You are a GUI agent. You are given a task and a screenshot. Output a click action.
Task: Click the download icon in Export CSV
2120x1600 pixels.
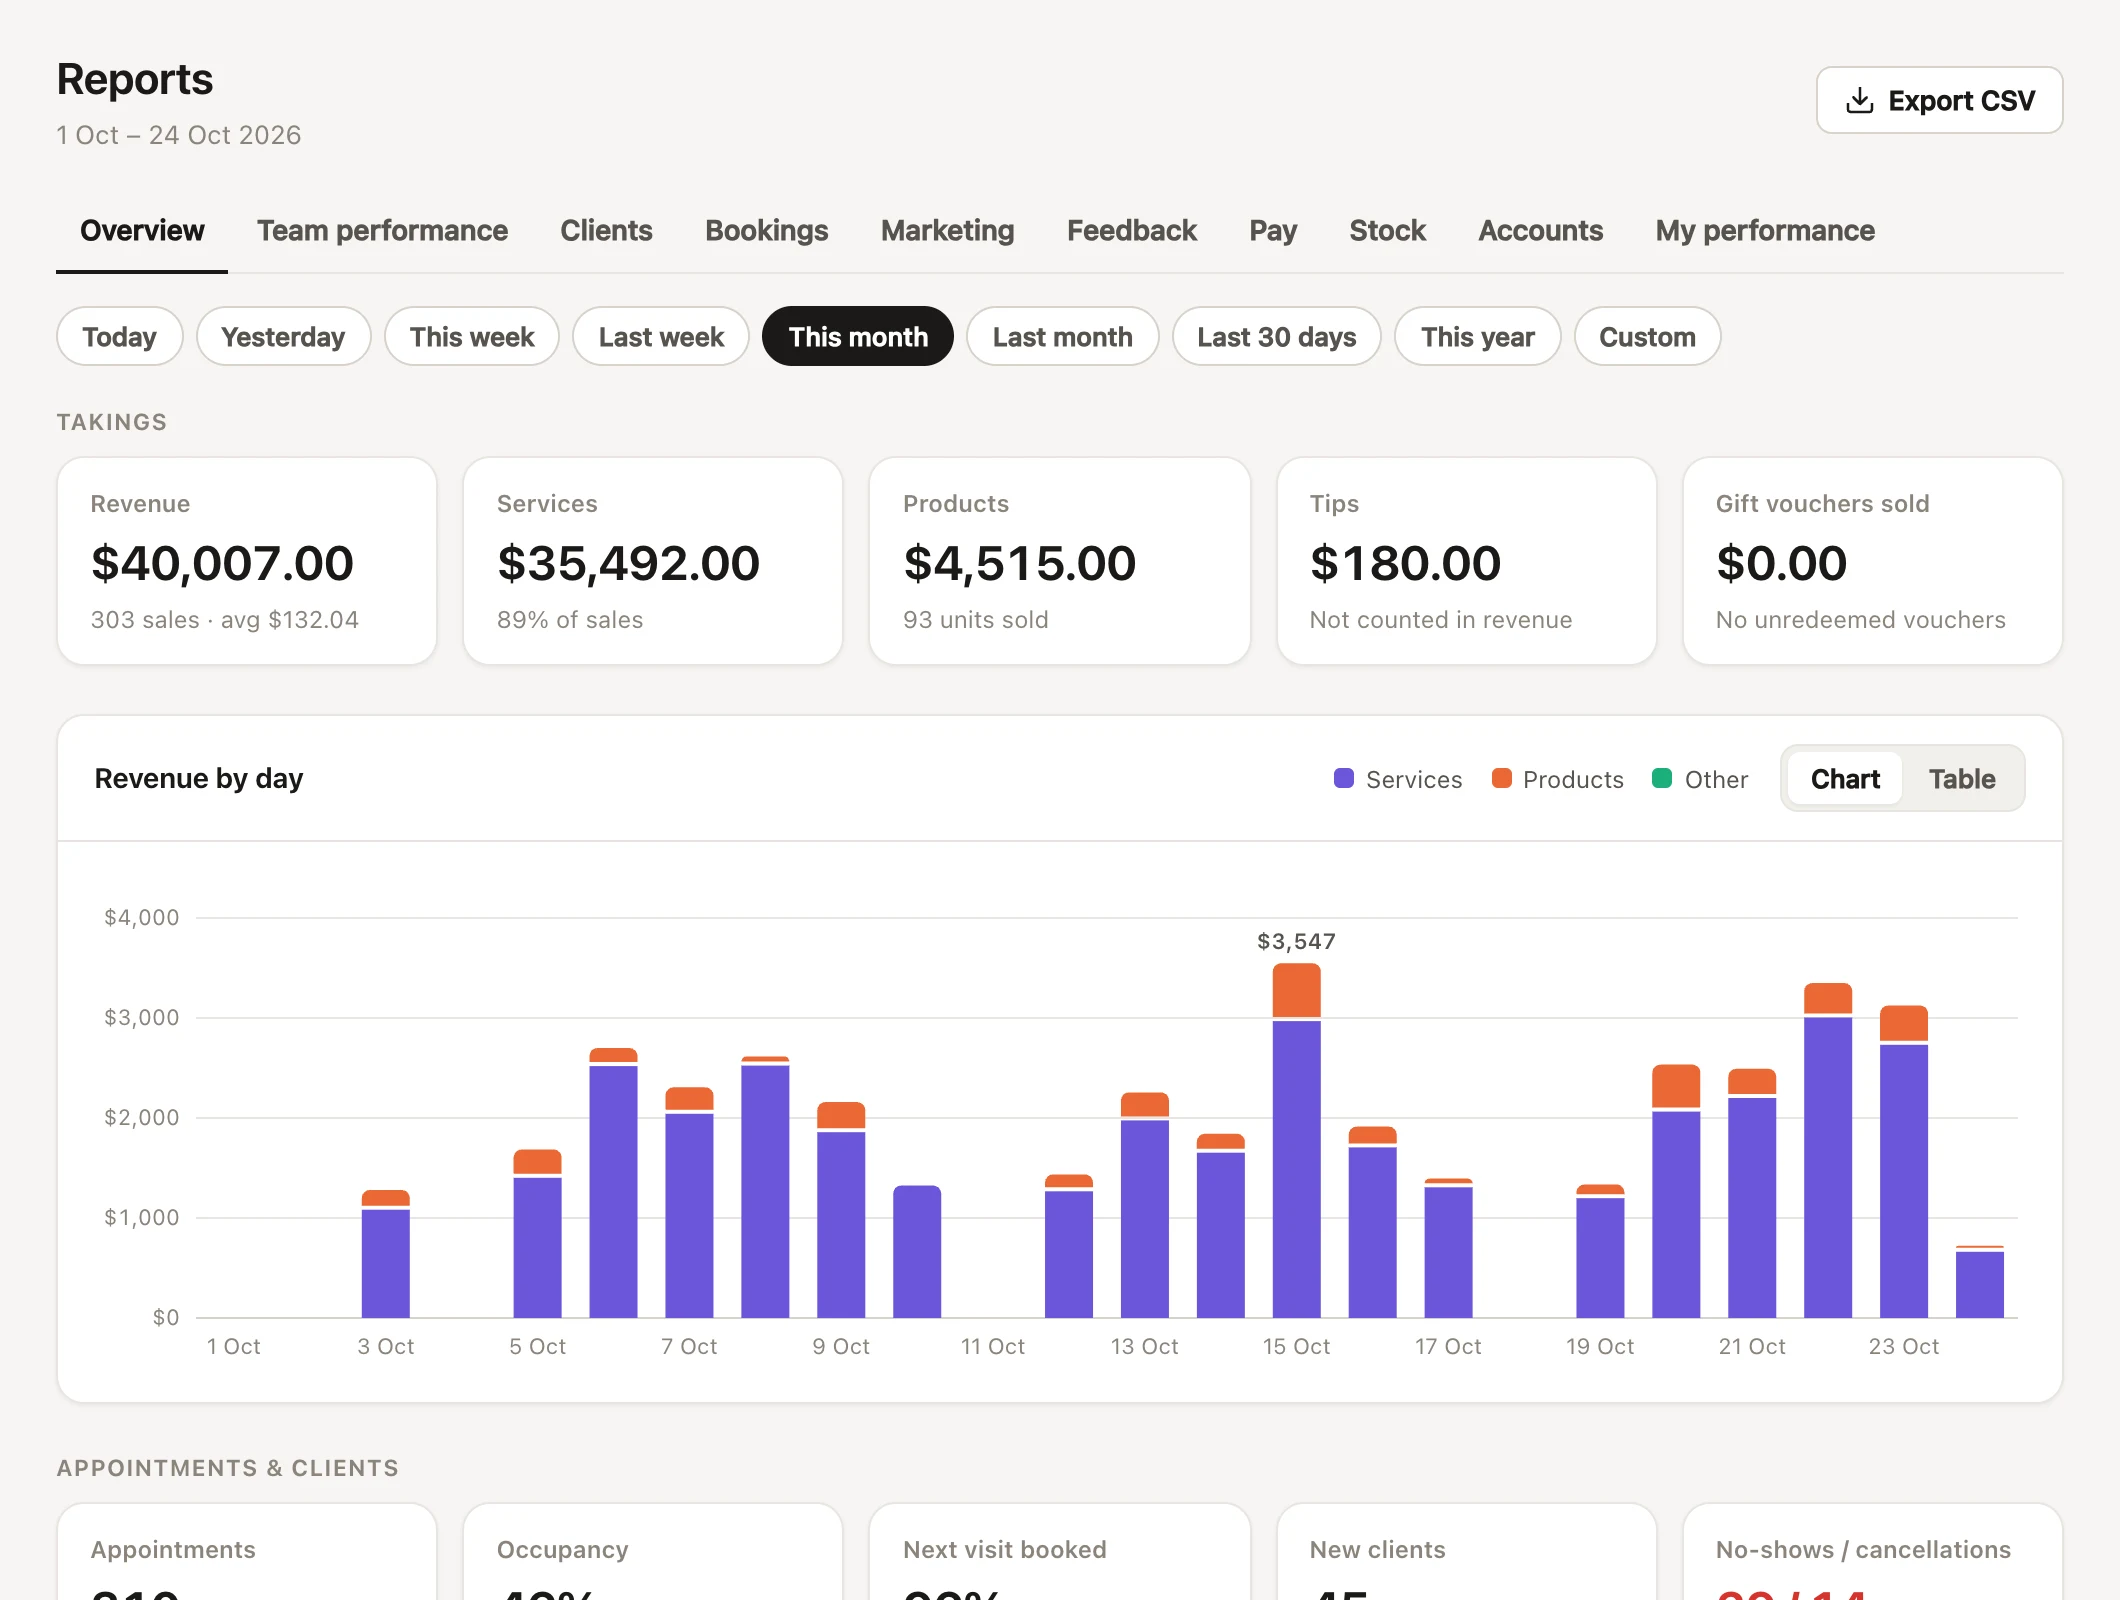1859,100
